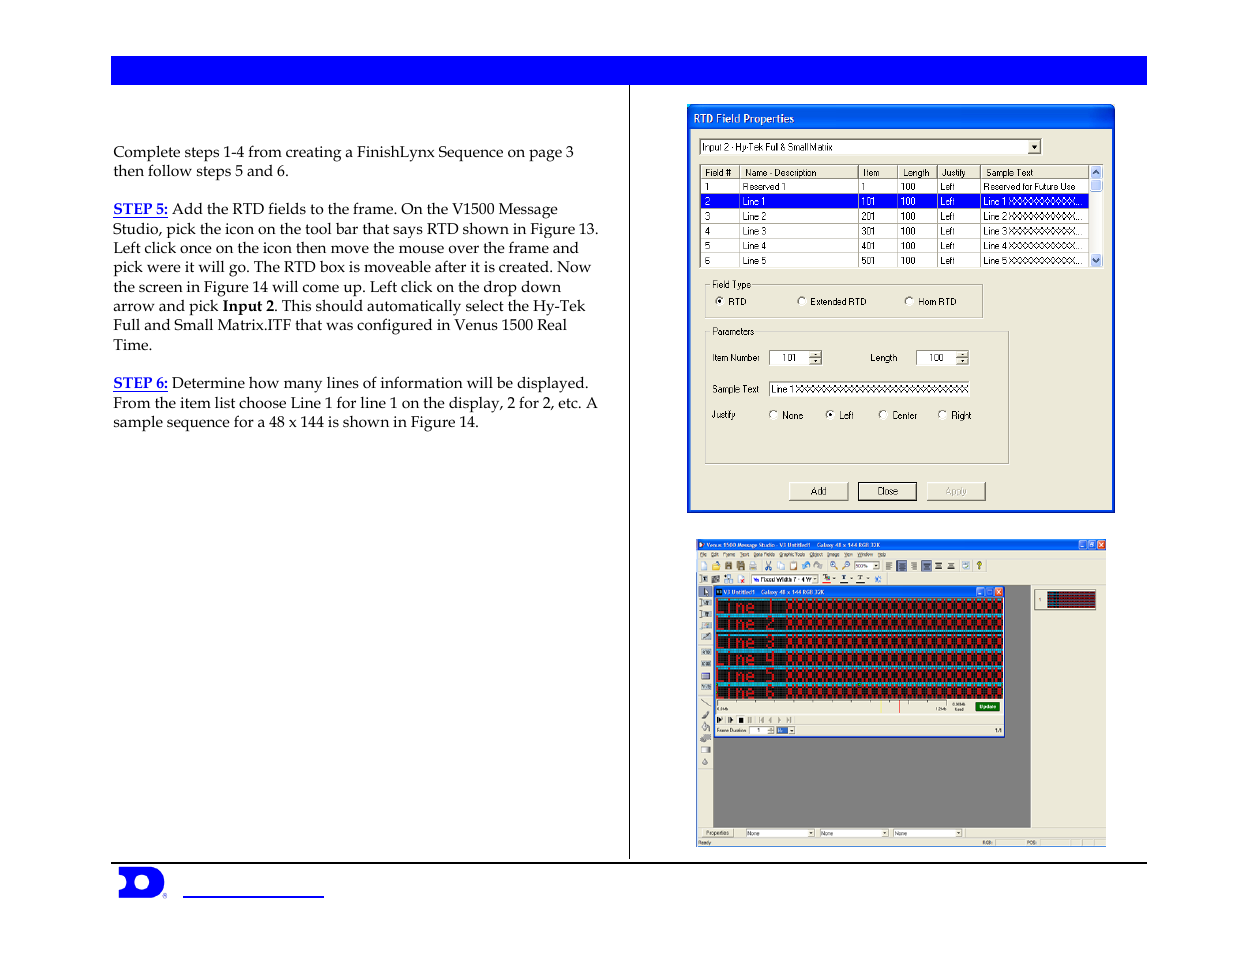Click the Stop playback button

[x=741, y=720]
